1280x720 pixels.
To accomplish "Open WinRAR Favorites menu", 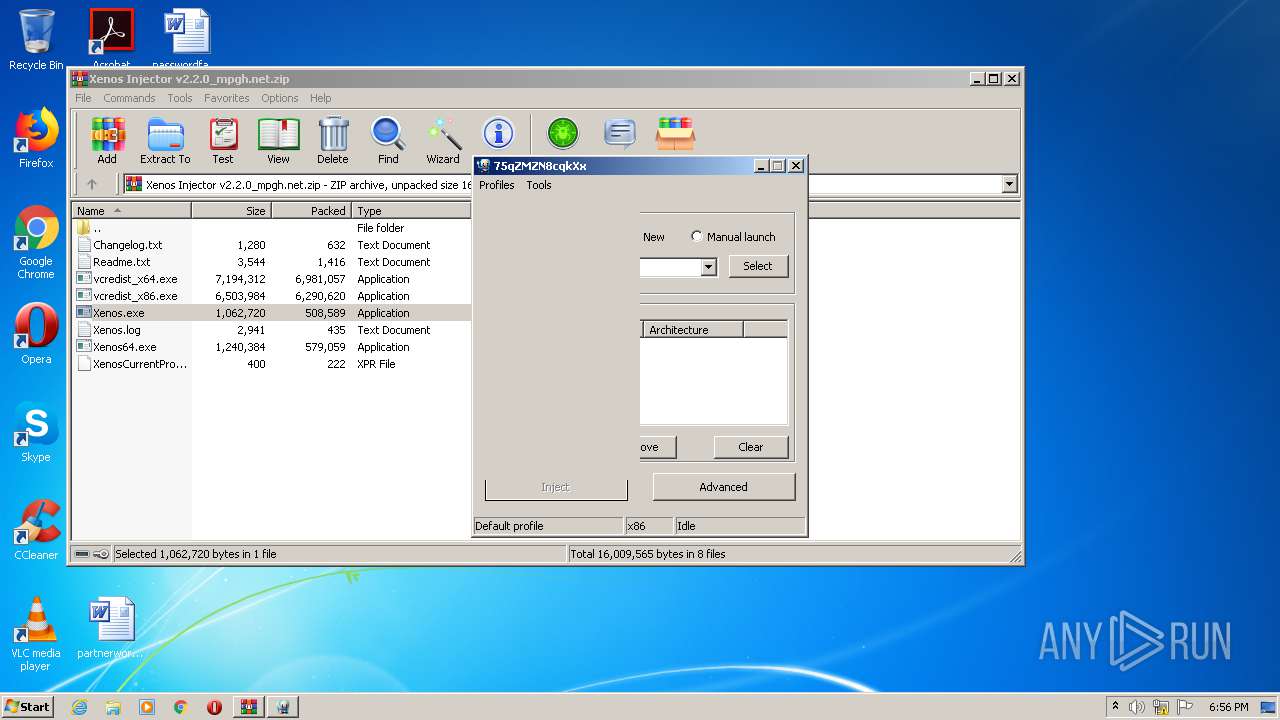I will pos(227,98).
